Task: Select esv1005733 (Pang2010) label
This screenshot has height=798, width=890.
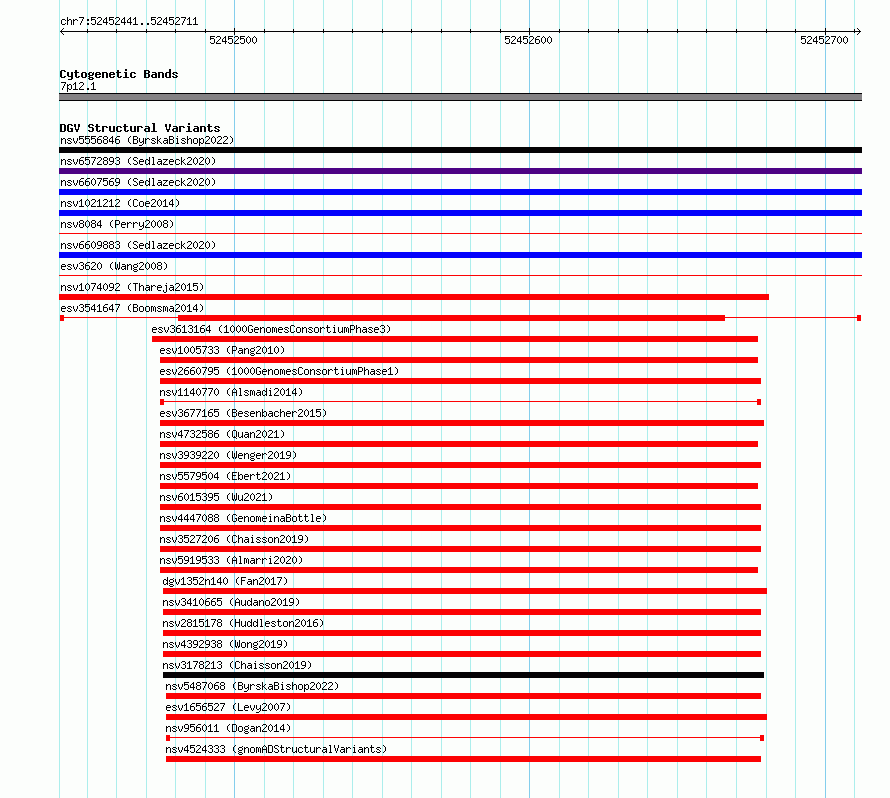Action: tap(222, 350)
